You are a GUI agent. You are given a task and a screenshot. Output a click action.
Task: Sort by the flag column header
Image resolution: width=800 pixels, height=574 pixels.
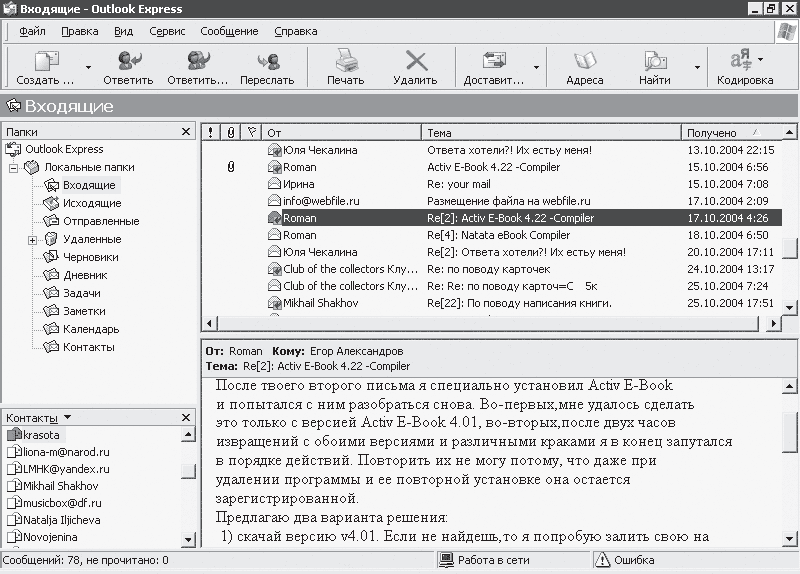click(x=251, y=132)
